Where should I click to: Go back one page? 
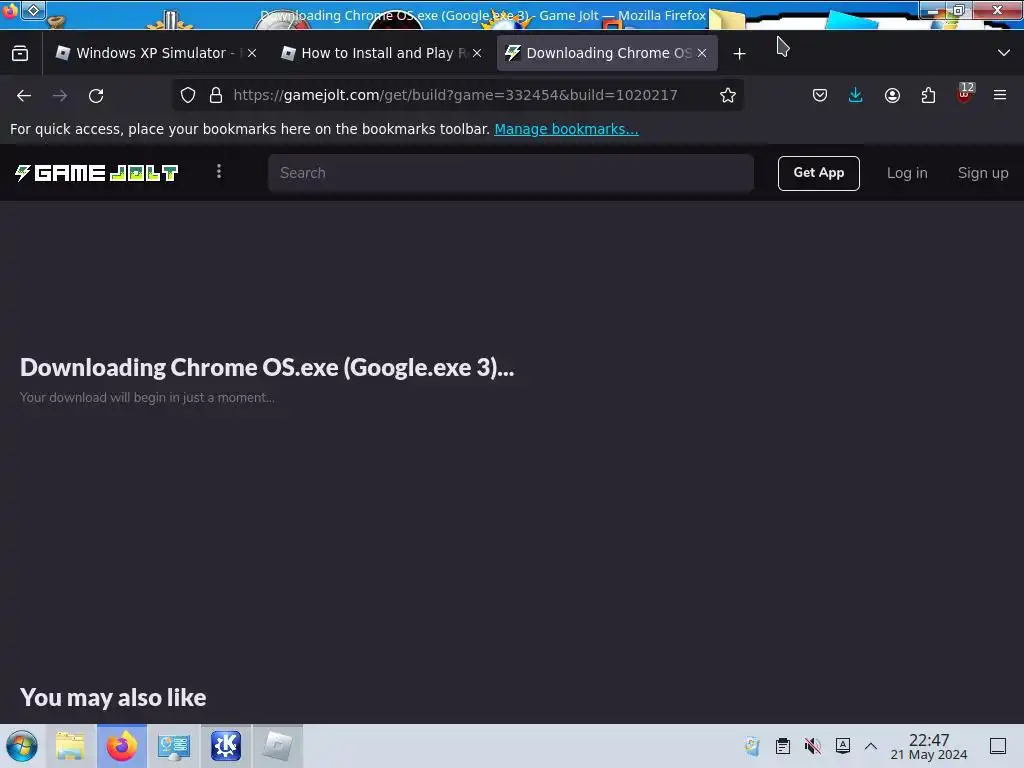coord(24,96)
